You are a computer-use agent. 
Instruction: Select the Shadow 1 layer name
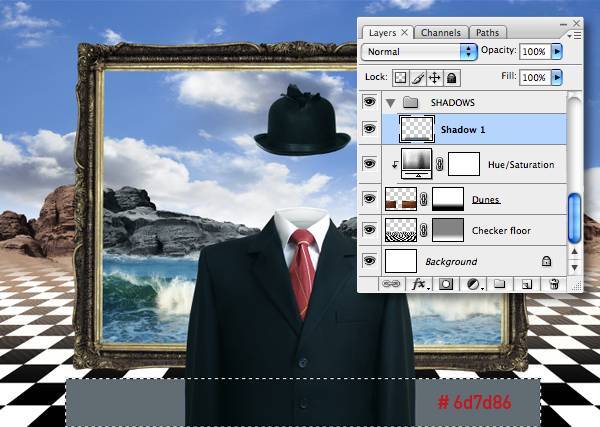point(463,130)
